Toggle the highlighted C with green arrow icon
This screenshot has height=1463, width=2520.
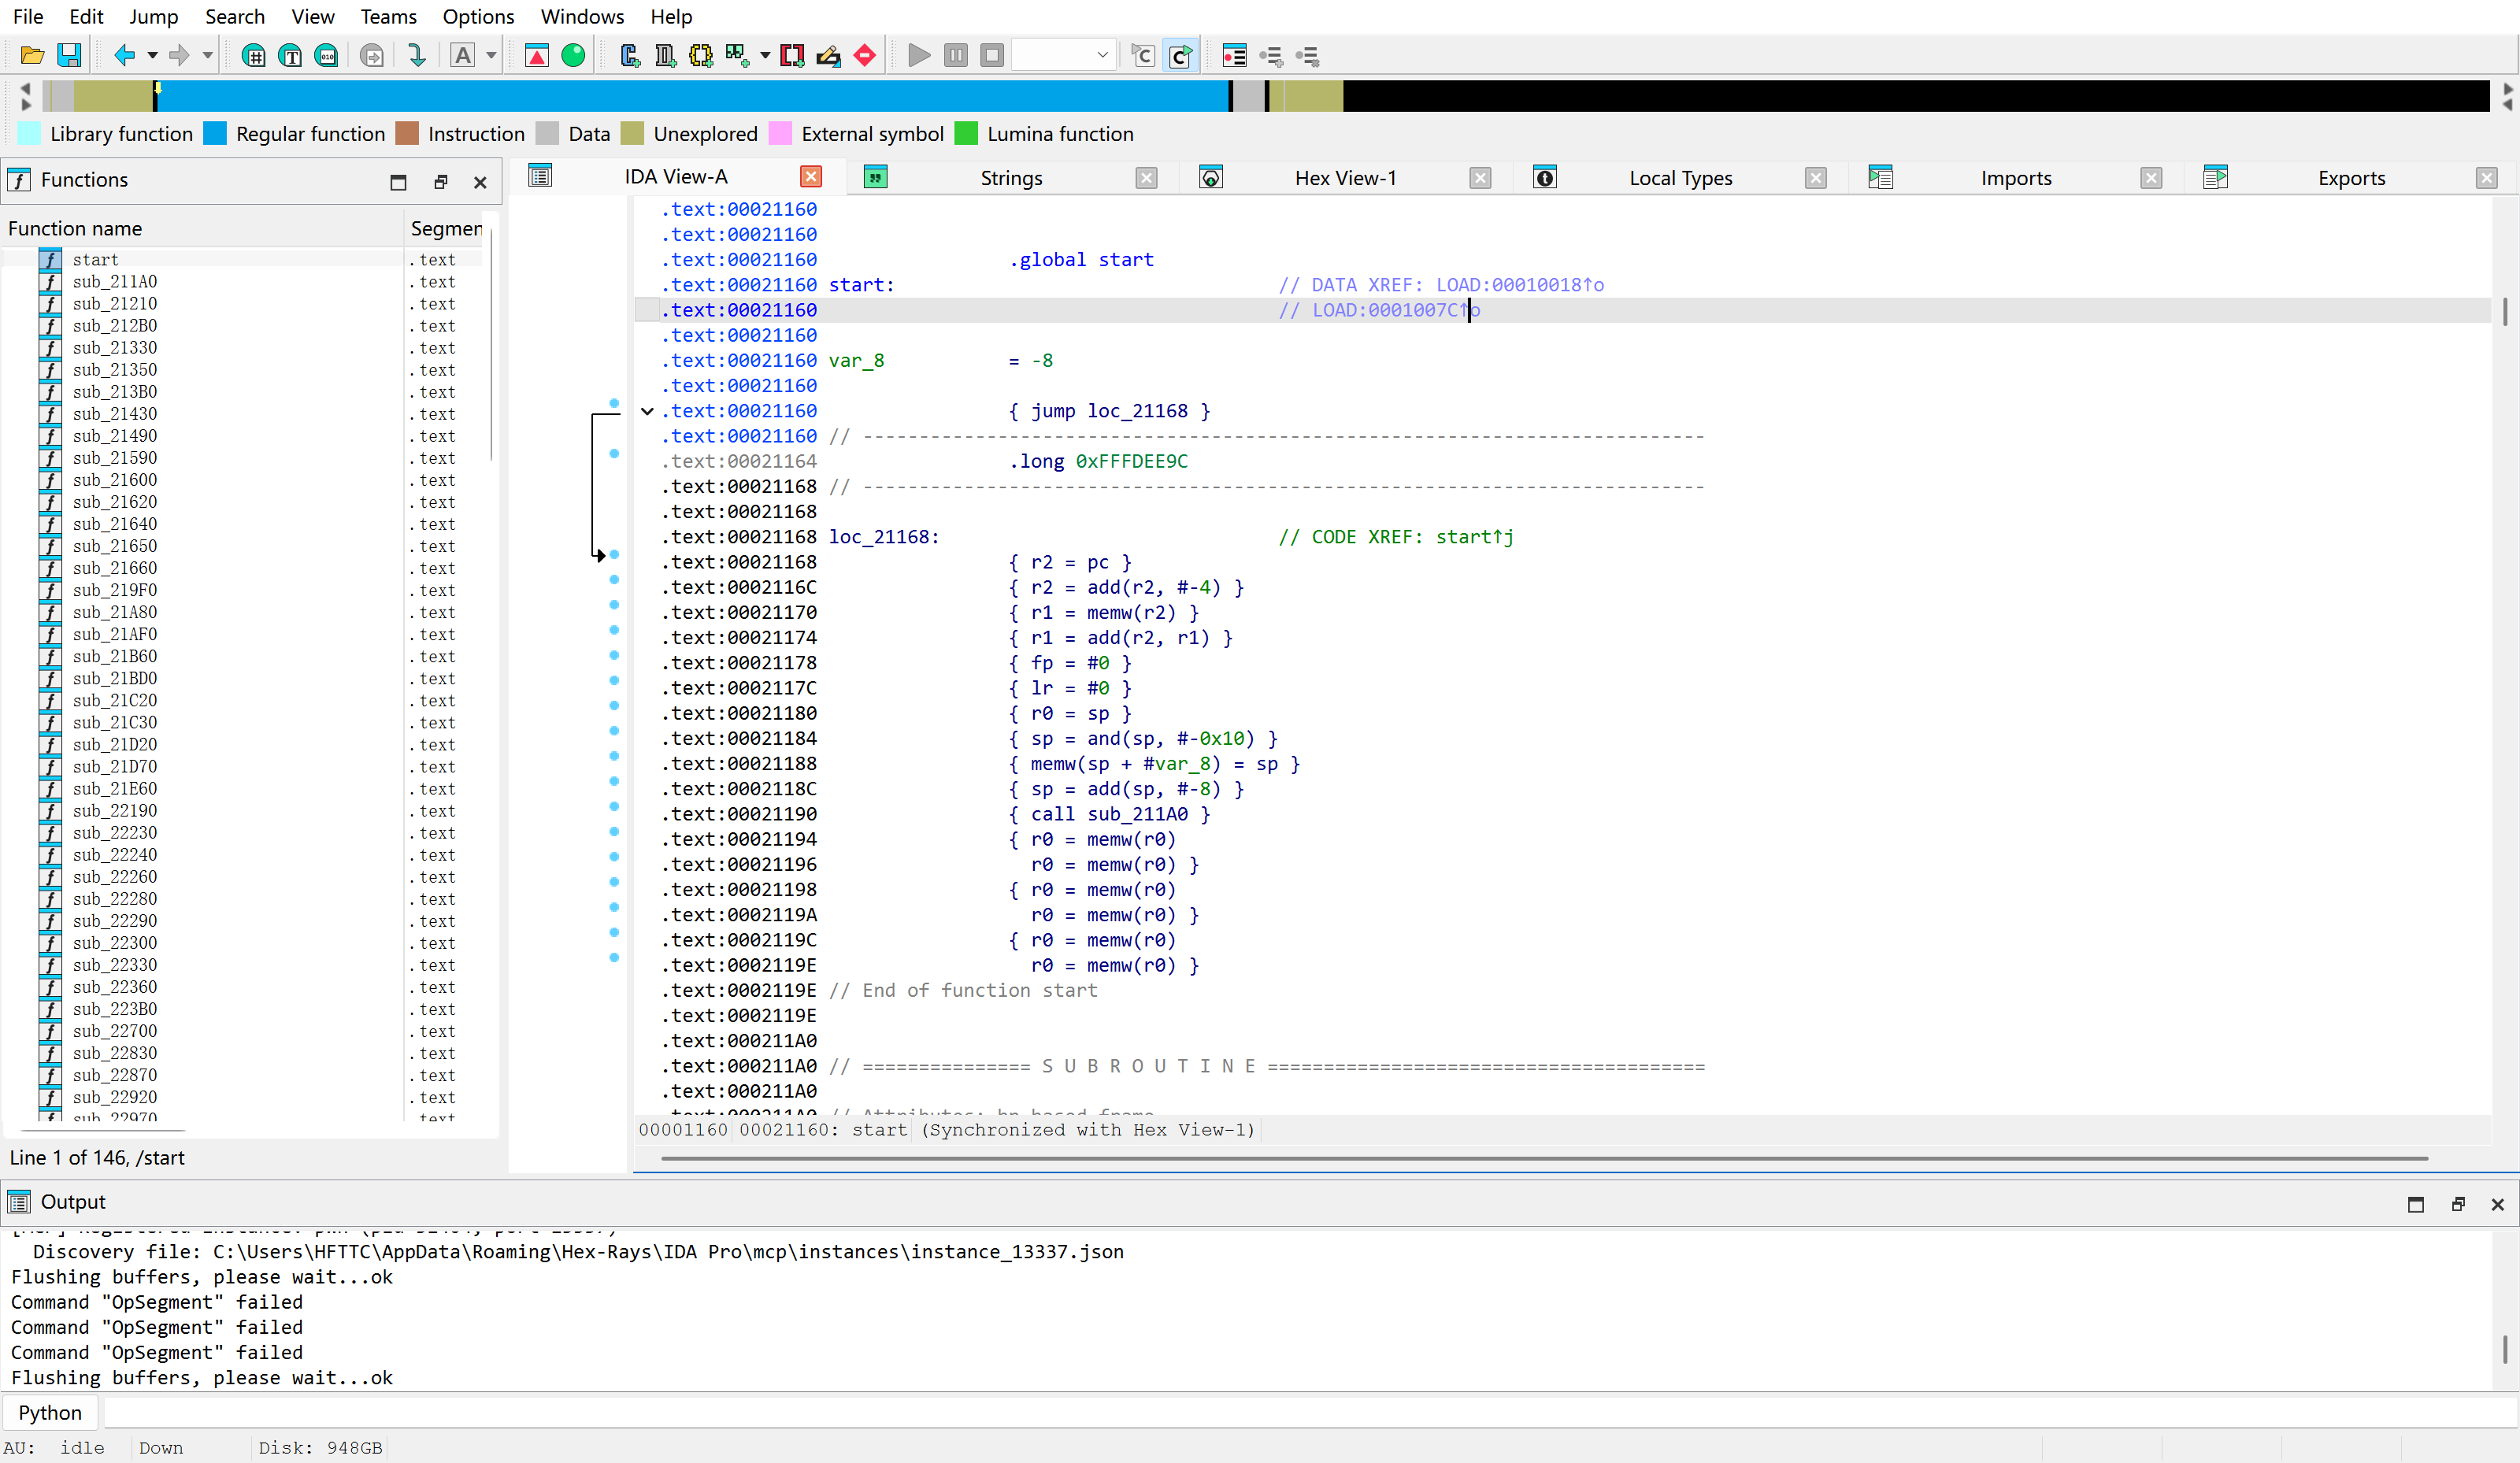(x=1180, y=55)
